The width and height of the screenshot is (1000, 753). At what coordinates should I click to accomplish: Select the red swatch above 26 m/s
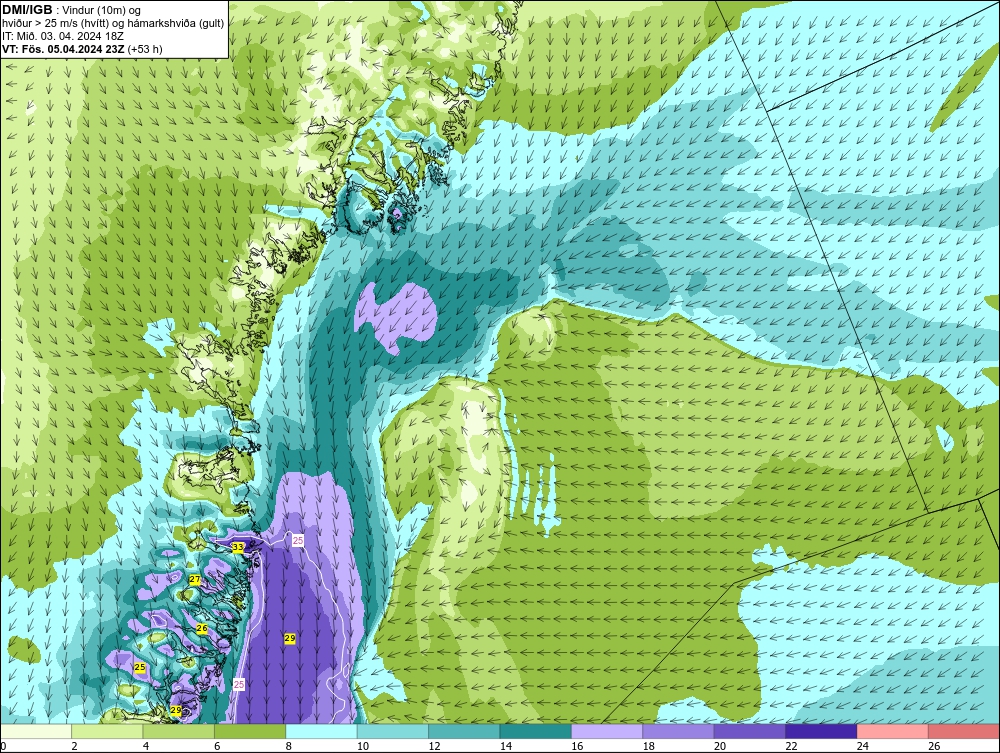964,731
